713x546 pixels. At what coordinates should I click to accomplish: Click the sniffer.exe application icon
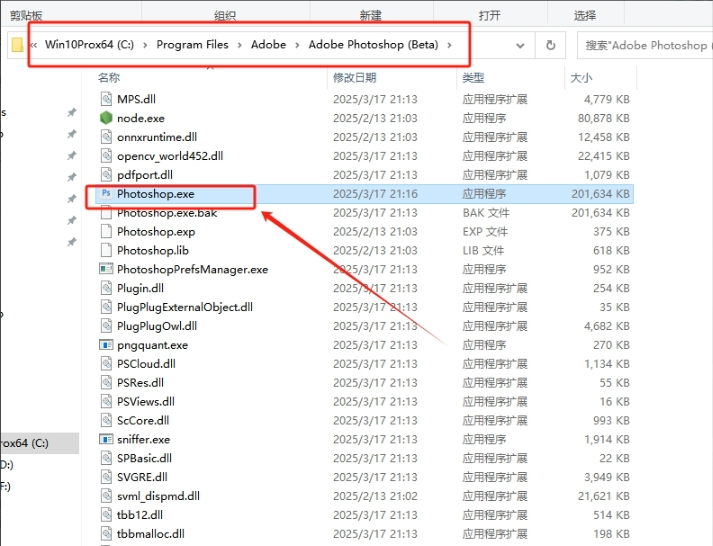pos(106,440)
